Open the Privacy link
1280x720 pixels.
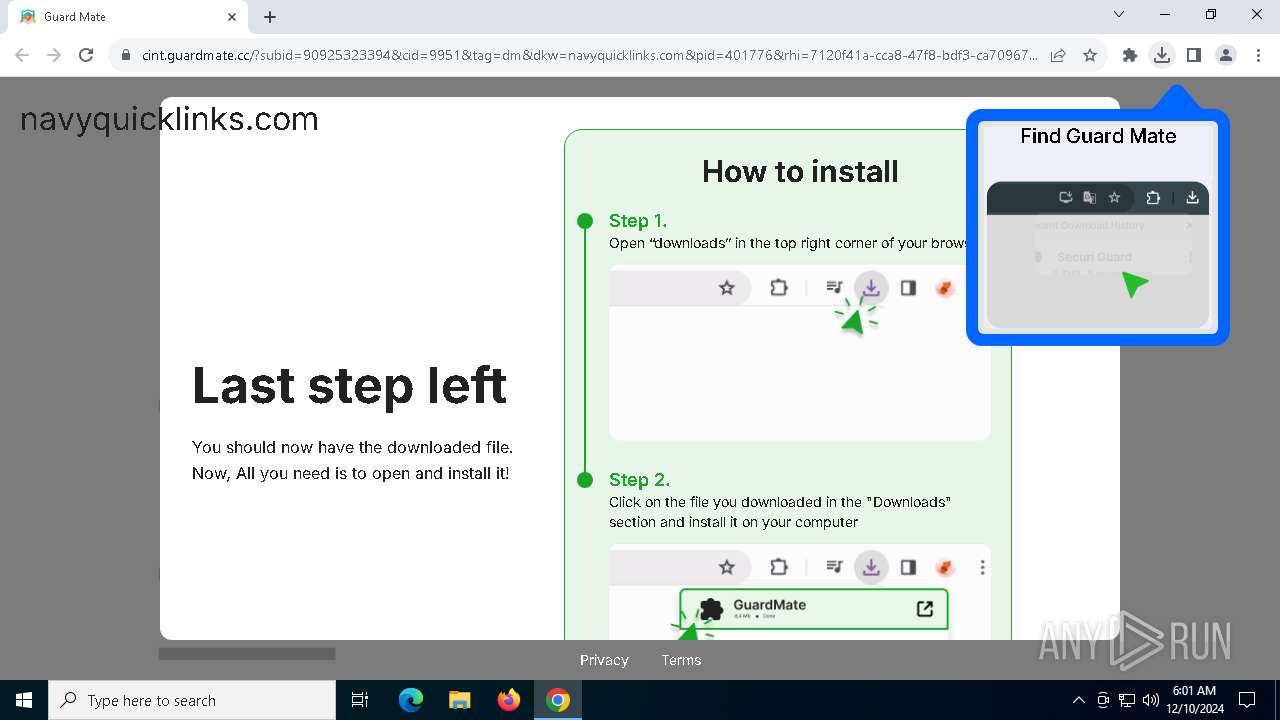coord(604,660)
